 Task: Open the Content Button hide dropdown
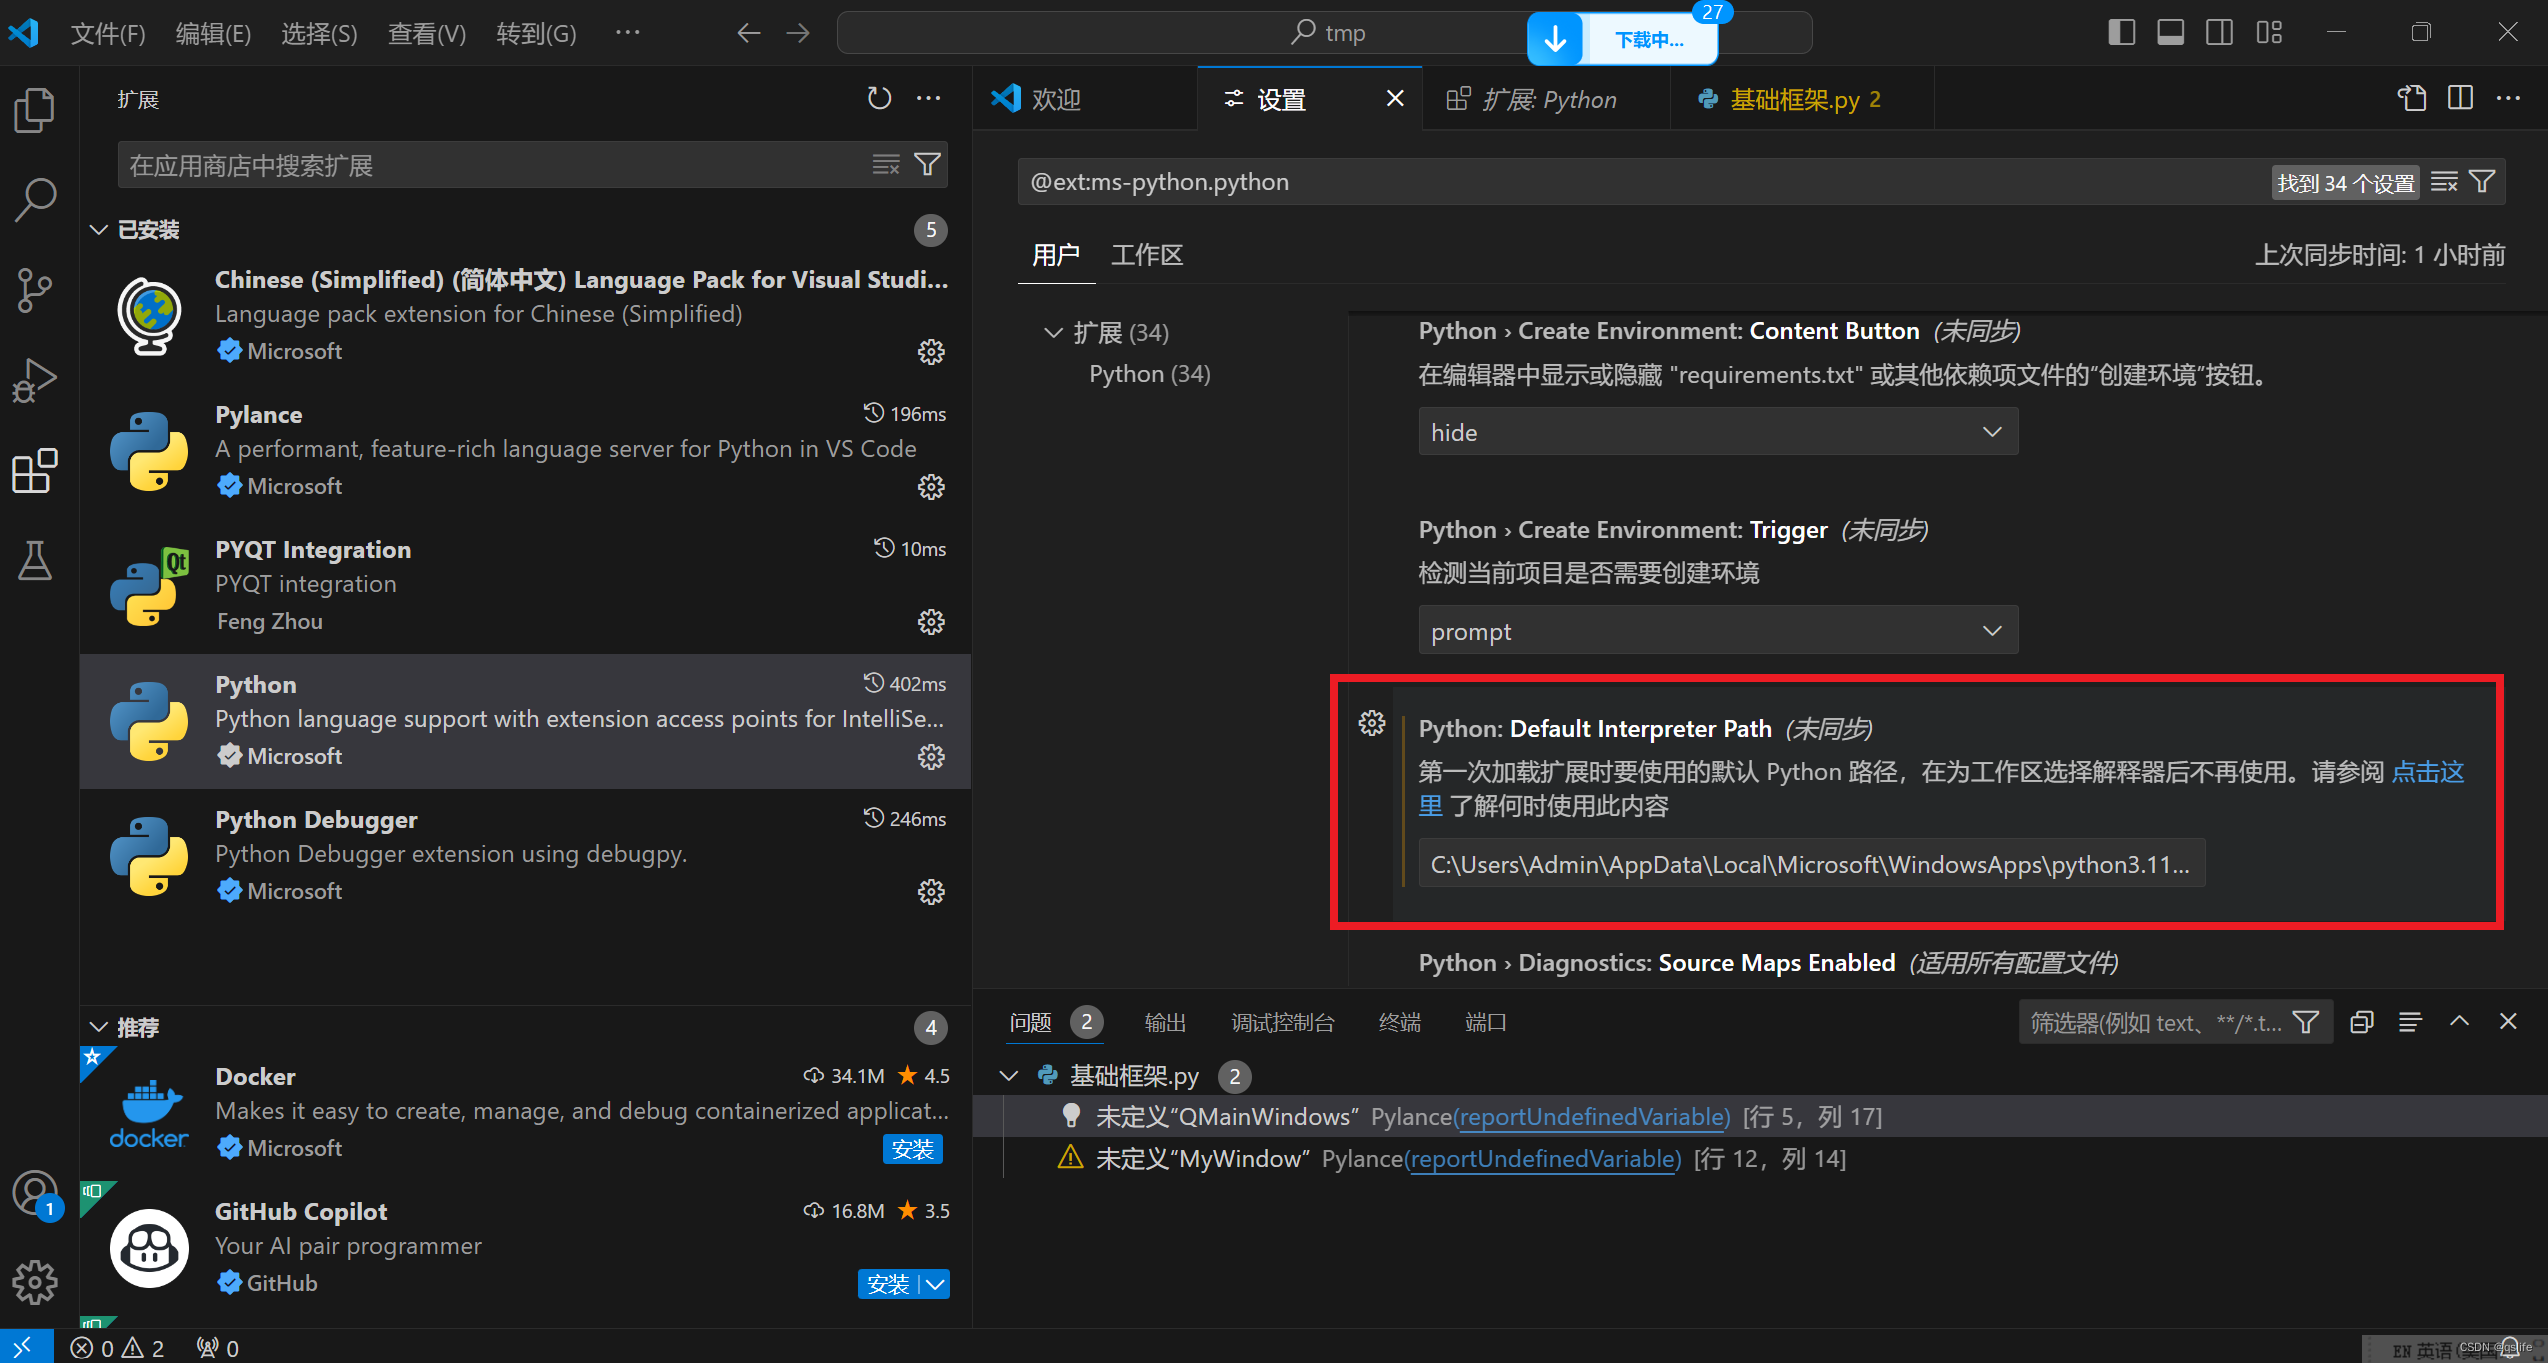[x=1718, y=432]
